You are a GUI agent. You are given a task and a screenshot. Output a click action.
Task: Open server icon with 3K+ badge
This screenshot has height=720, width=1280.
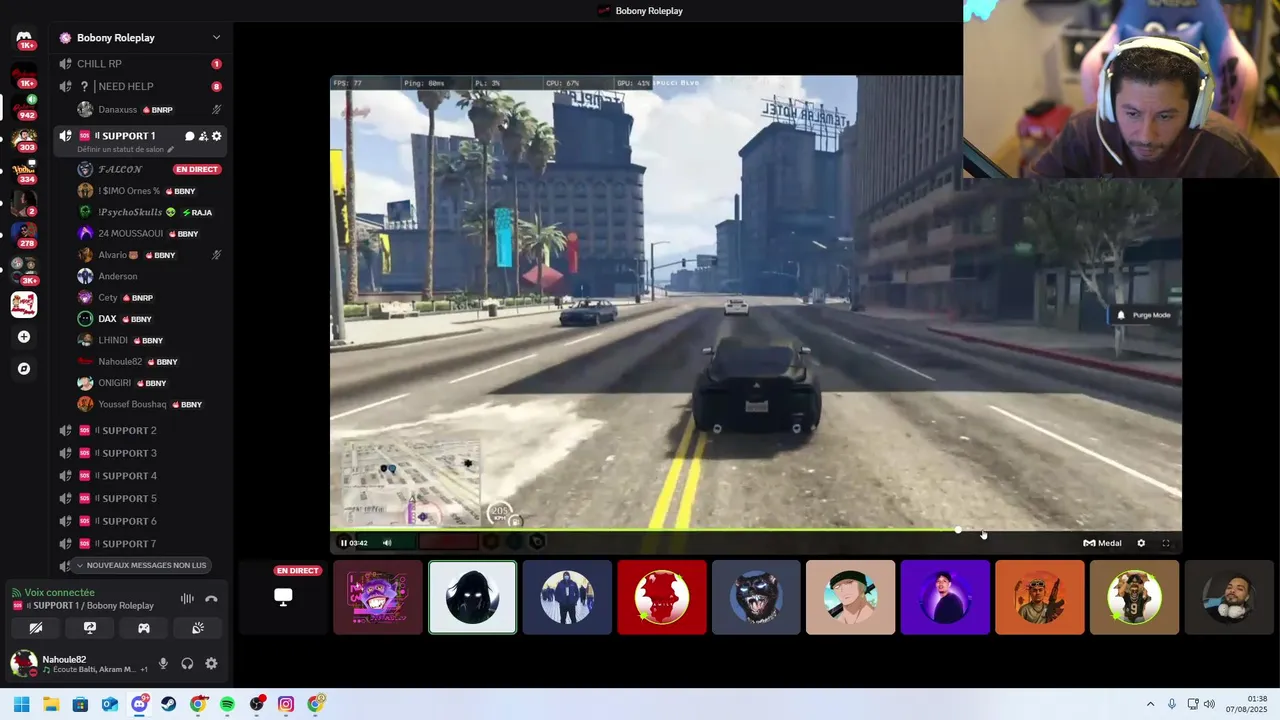pyautogui.click(x=24, y=268)
